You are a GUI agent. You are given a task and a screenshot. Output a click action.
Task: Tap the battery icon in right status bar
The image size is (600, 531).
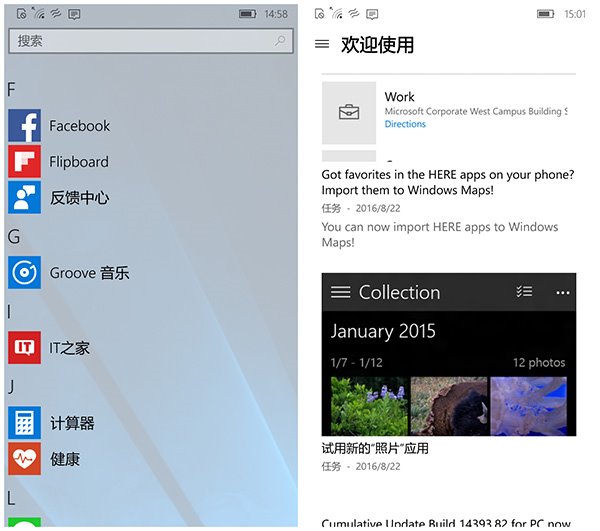(x=545, y=14)
